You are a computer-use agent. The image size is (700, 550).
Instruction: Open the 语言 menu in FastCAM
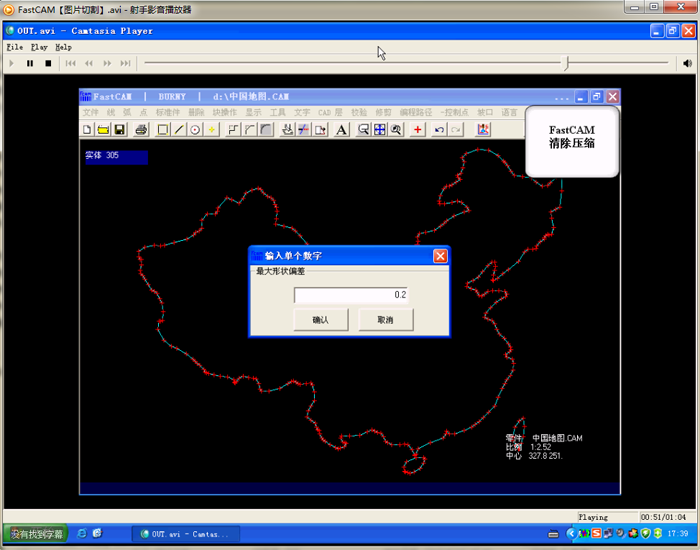coord(509,112)
